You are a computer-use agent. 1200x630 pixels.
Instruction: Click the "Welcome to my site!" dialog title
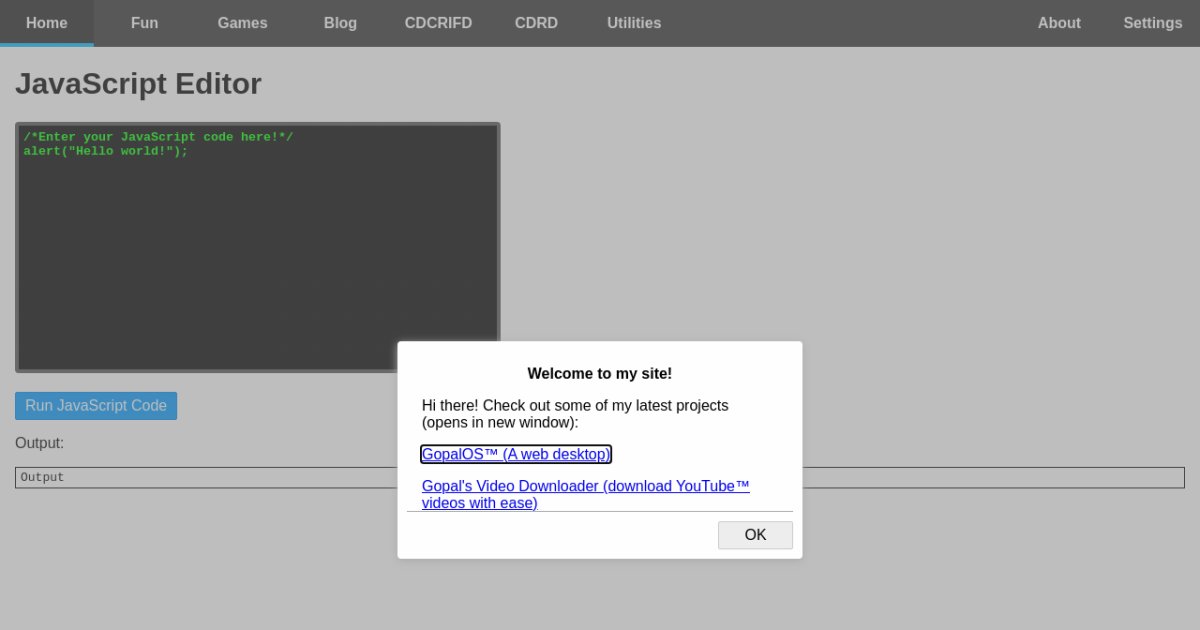[x=599, y=374]
